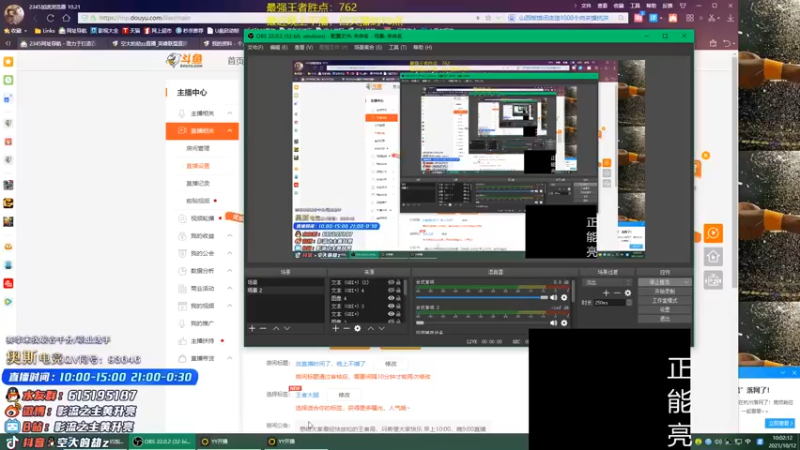Viewport: 800px width, 450px height.
Task: Expand 主播相关 sidebar section chevron
Action: [x=230, y=113]
